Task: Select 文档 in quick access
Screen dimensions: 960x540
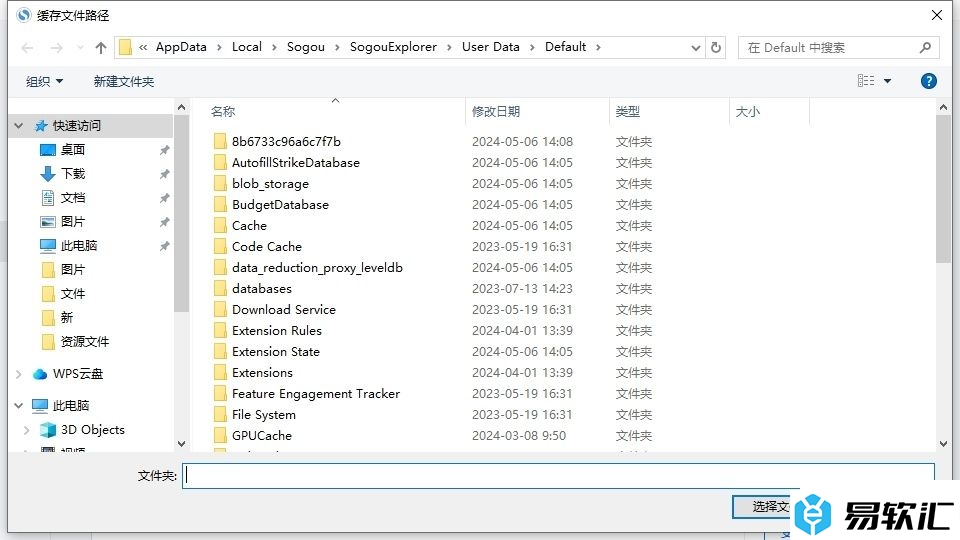Action: tap(72, 197)
